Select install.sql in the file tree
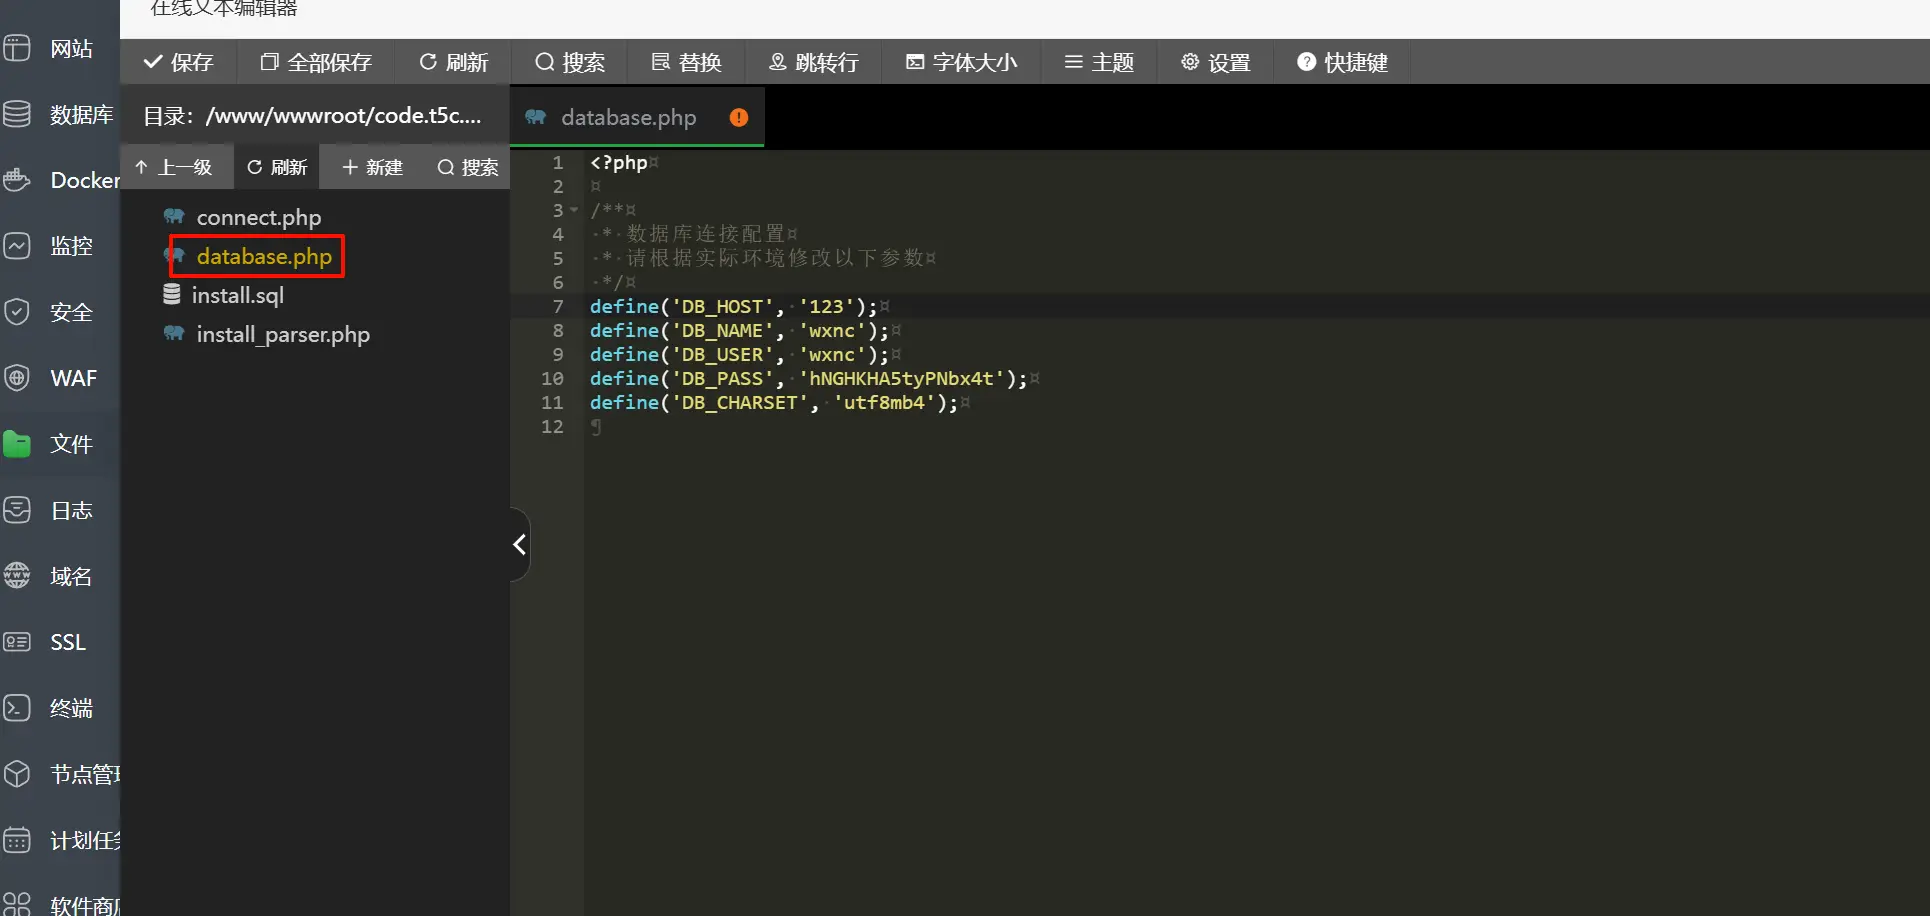Viewport: 1930px width, 916px height. point(237,295)
